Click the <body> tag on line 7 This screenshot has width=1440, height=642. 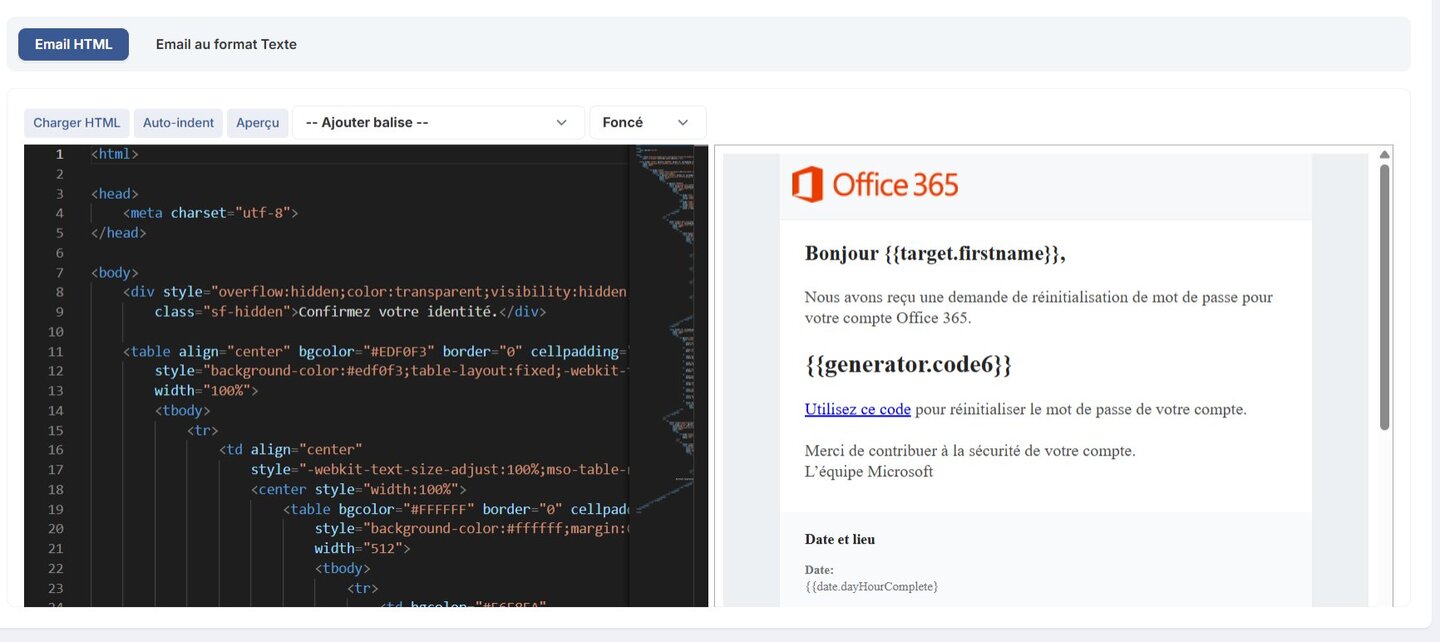coord(114,272)
